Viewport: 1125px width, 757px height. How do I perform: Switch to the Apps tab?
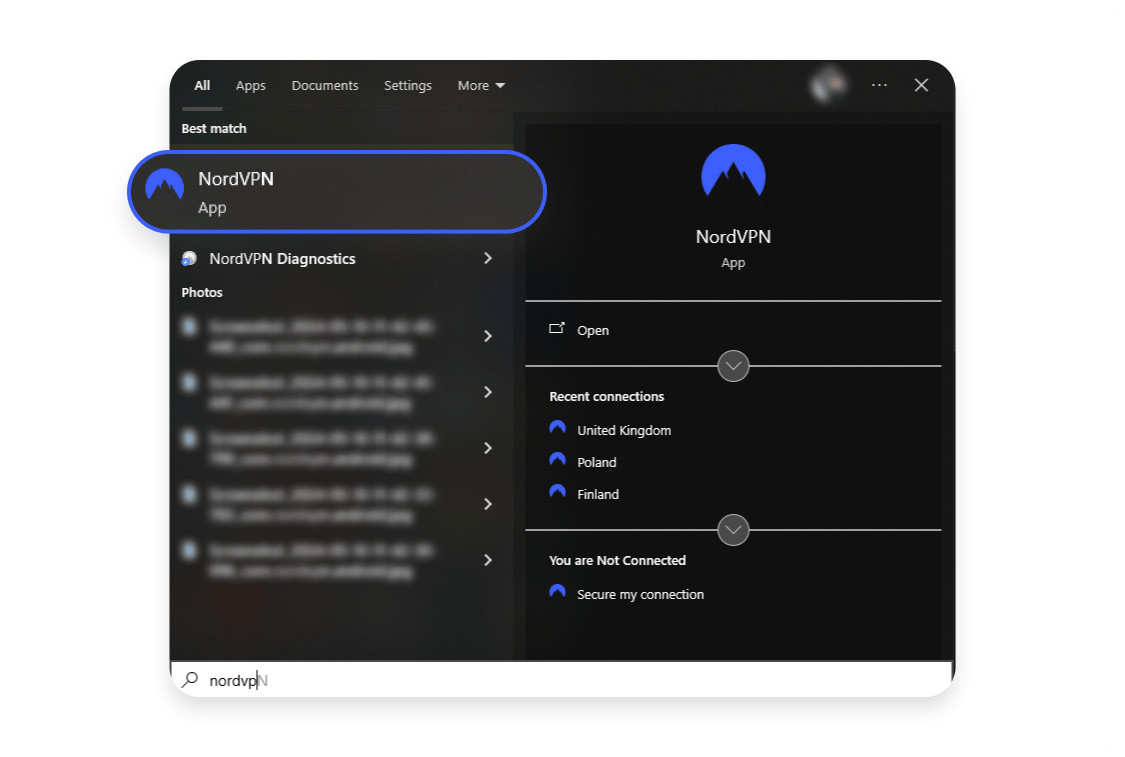coord(250,85)
